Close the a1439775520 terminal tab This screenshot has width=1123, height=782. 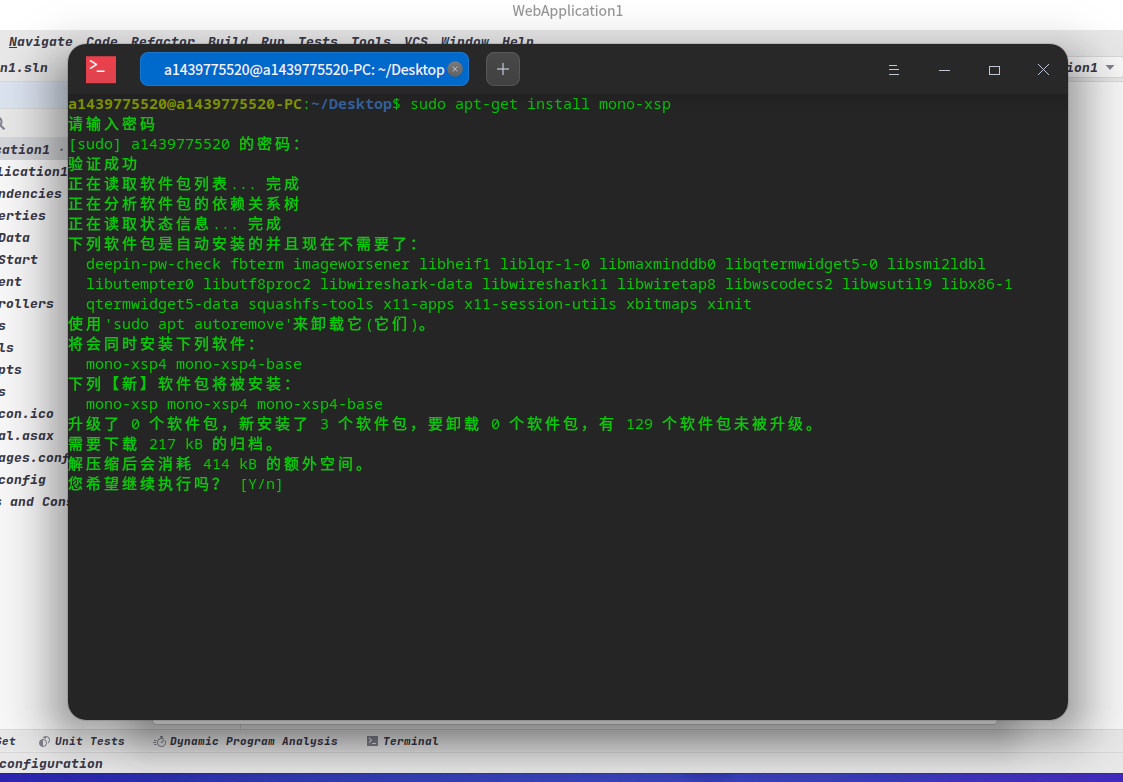coord(456,69)
